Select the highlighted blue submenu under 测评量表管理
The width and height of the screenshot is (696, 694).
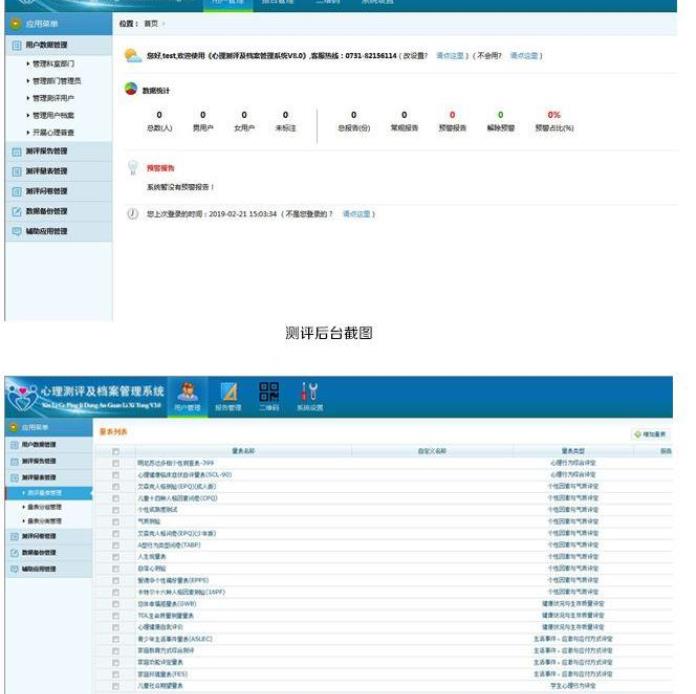point(49,493)
